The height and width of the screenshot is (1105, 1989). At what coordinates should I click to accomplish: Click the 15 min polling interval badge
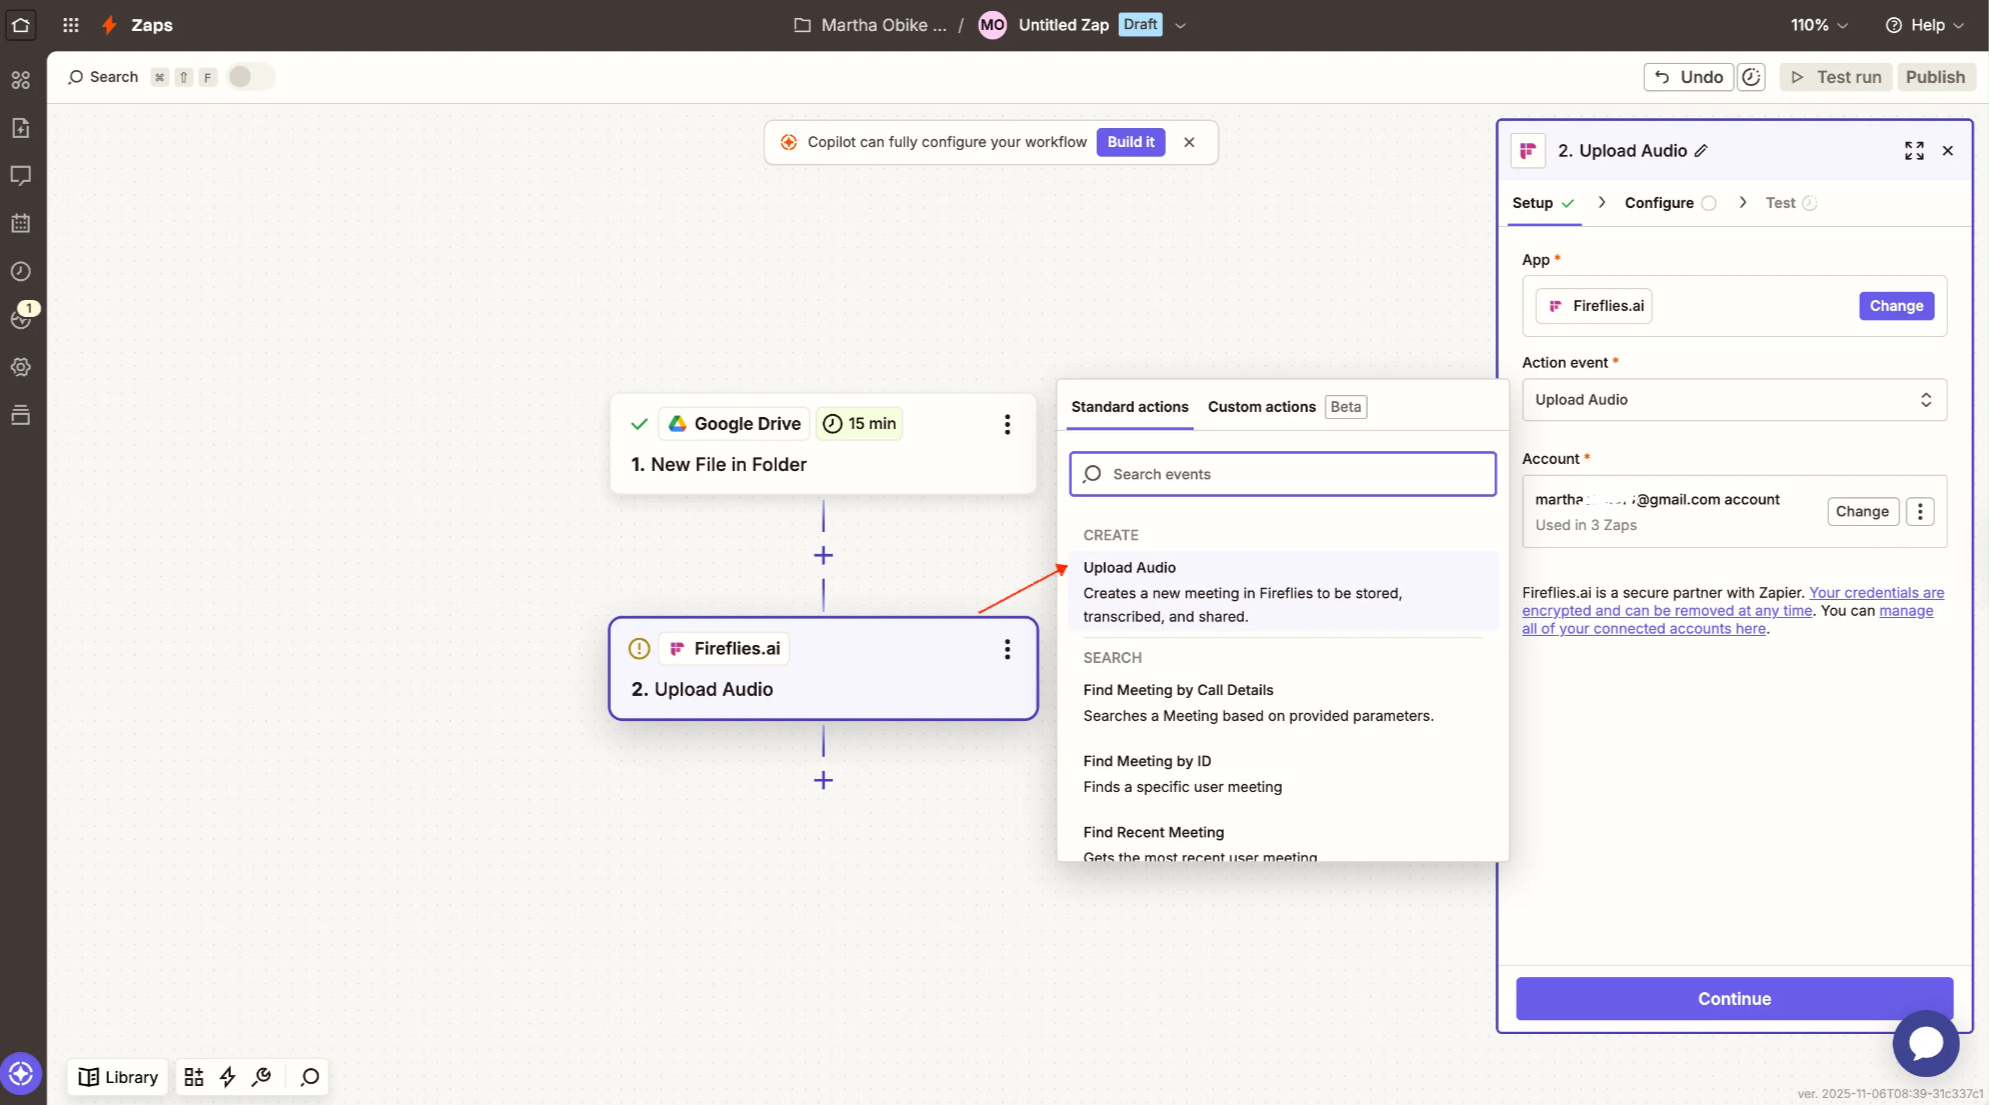pyautogui.click(x=859, y=424)
